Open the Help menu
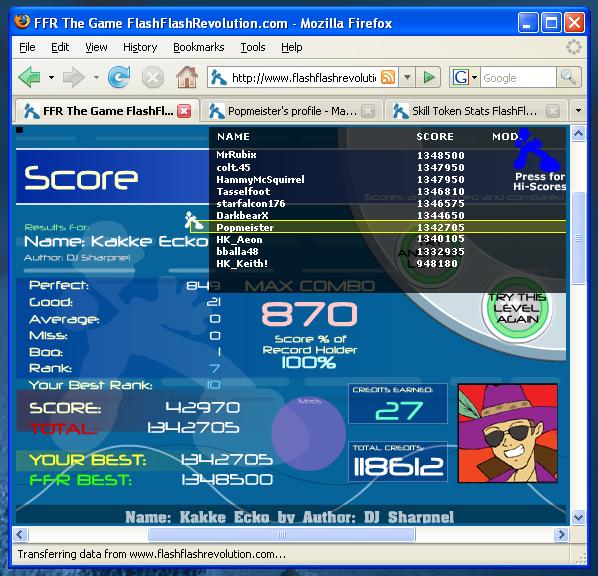The width and height of the screenshot is (598, 576). pos(292,47)
